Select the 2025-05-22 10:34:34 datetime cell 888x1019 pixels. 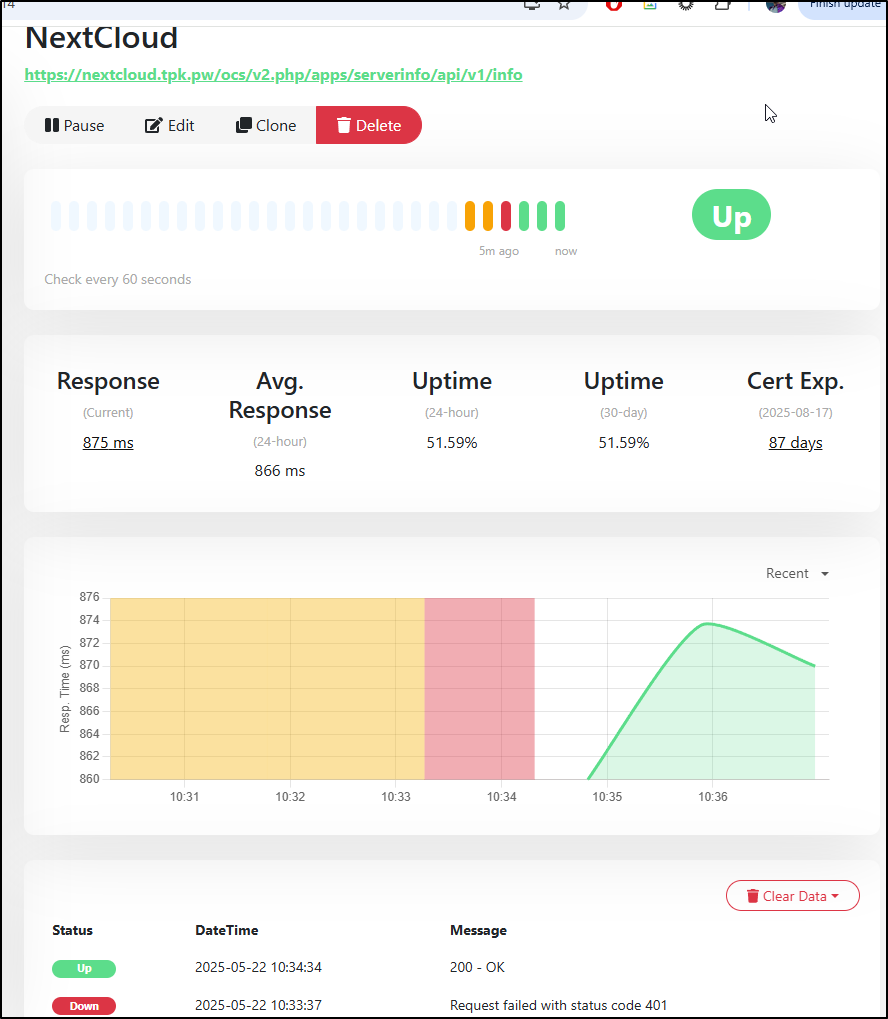click(258, 968)
